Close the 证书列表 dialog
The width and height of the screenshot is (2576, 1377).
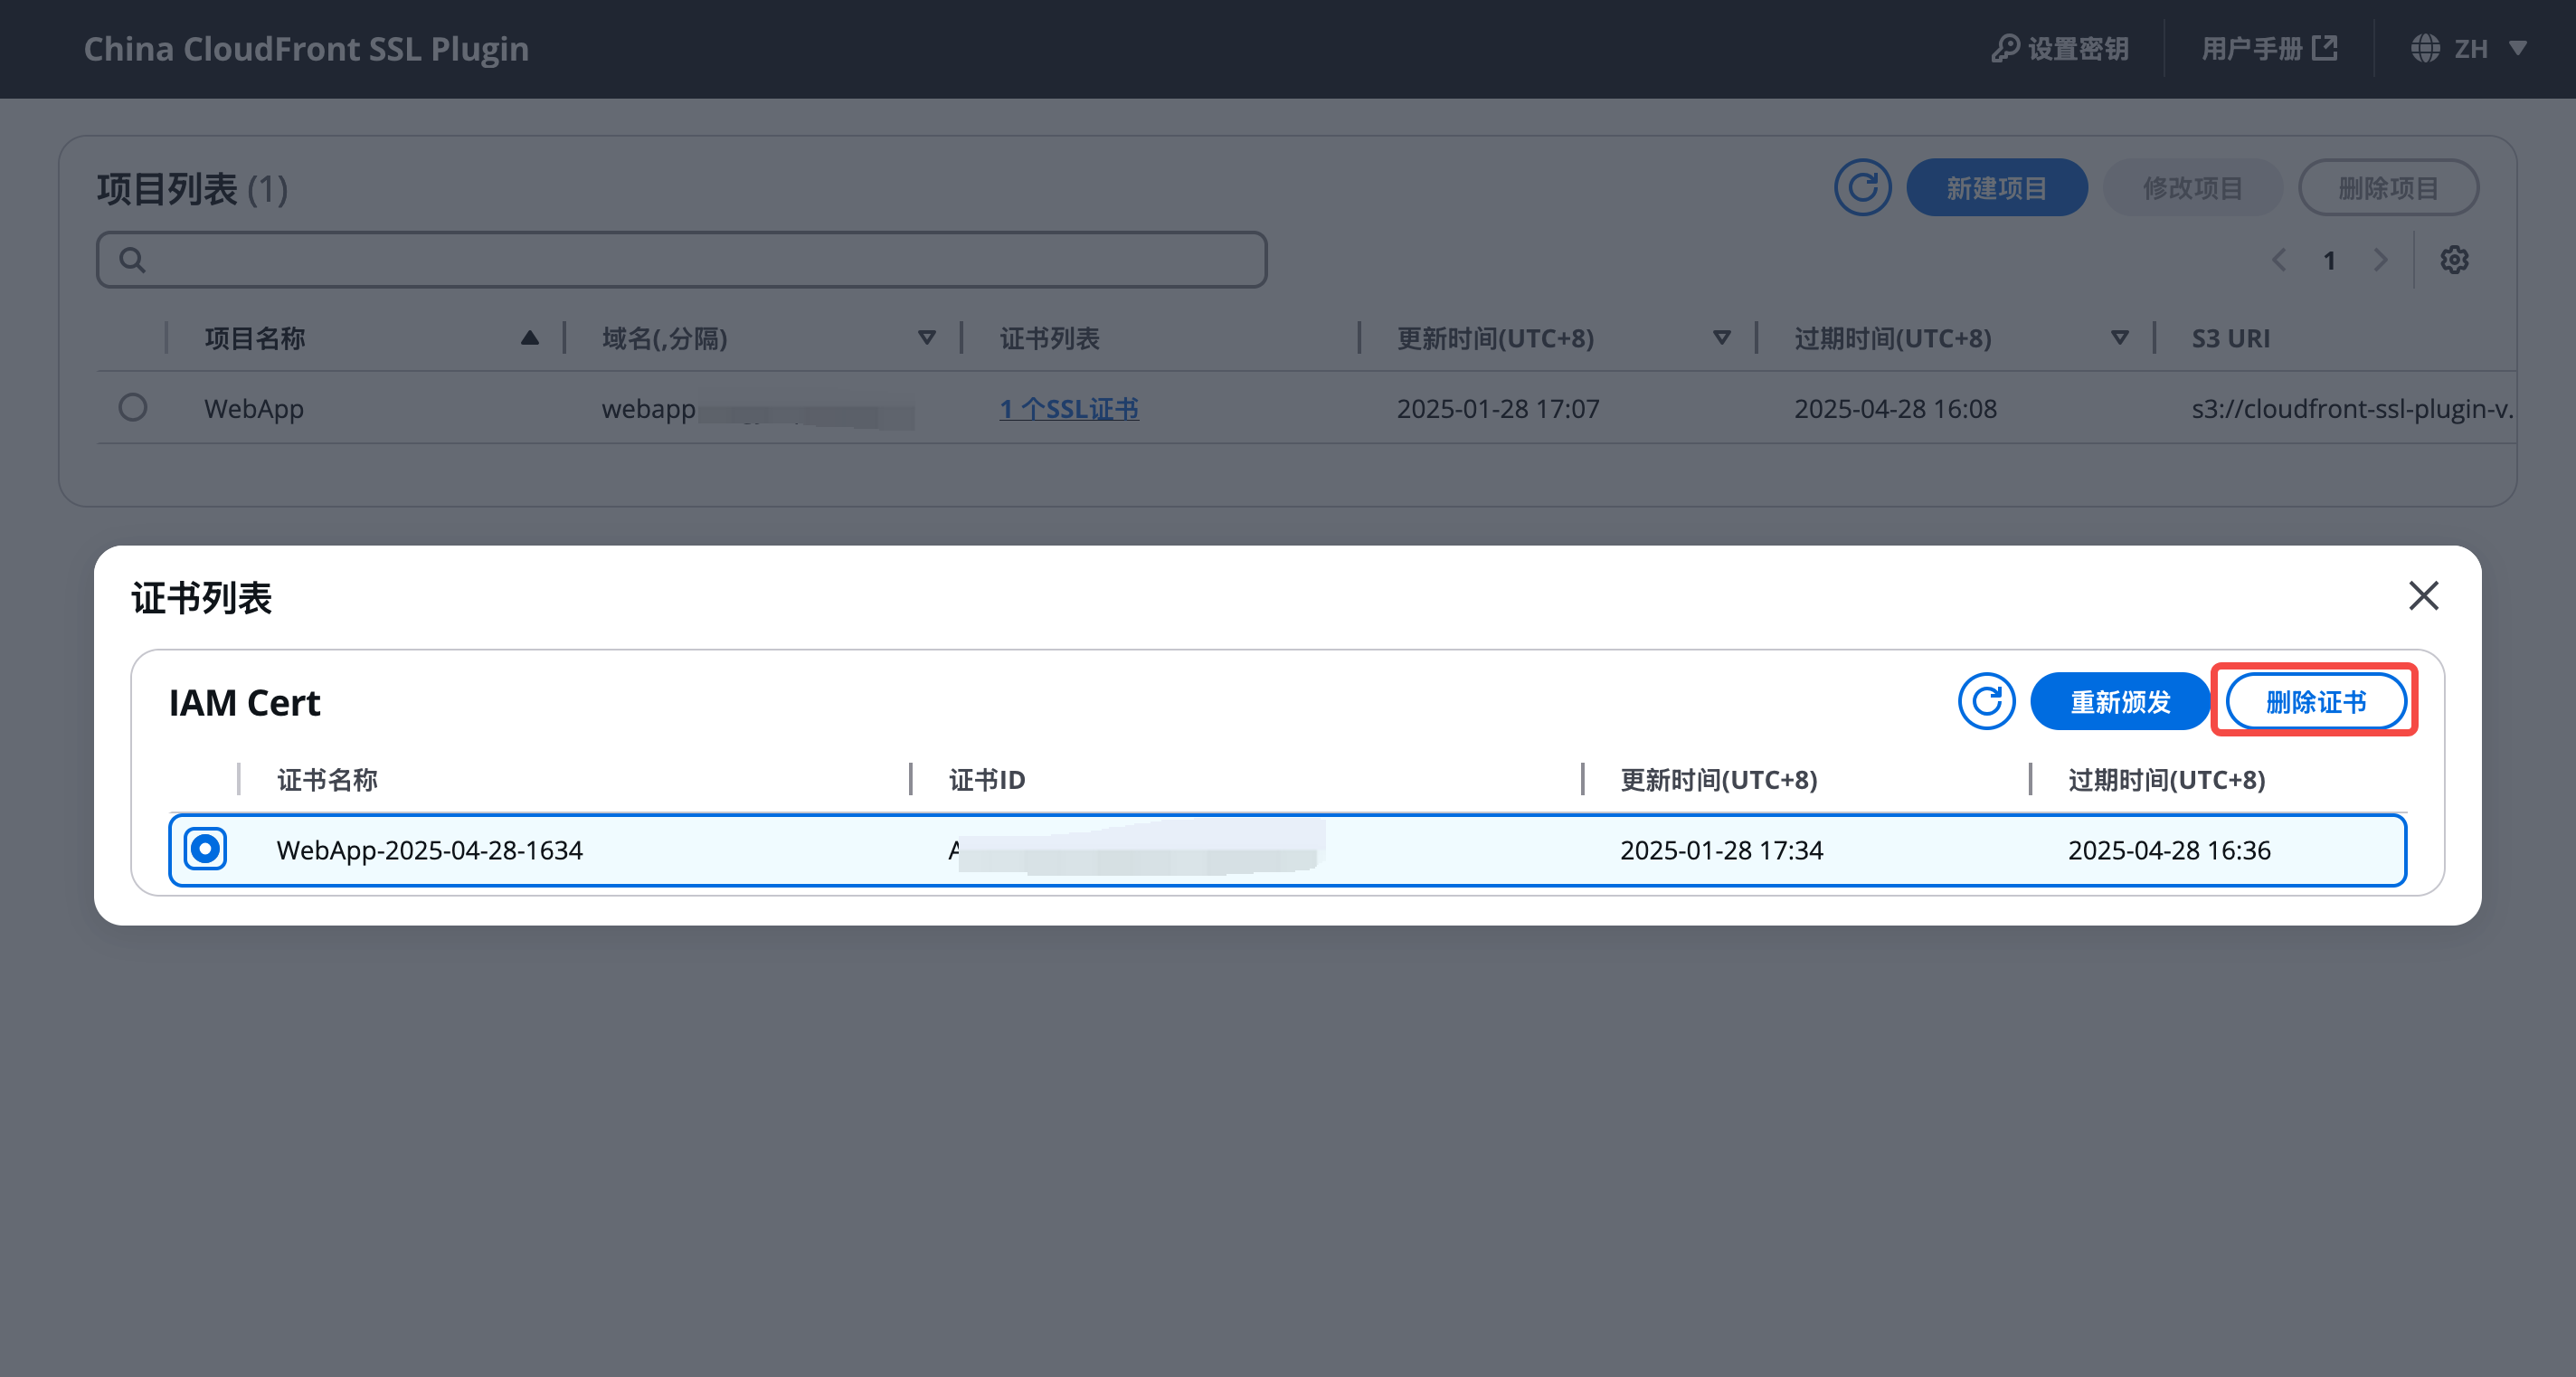click(x=2423, y=596)
